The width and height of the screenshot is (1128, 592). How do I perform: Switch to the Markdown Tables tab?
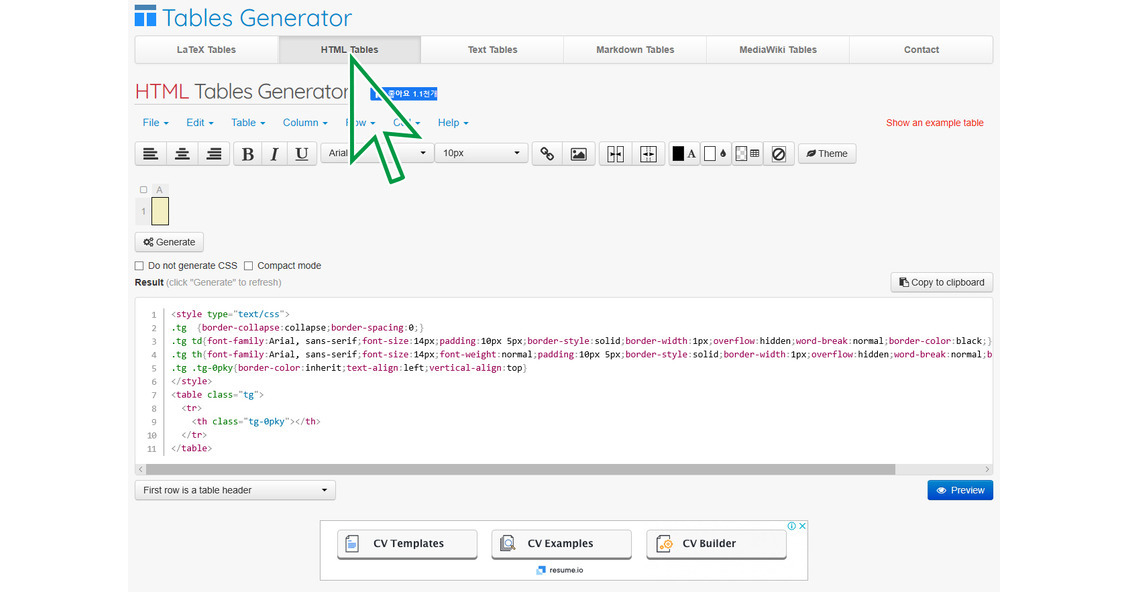click(635, 50)
